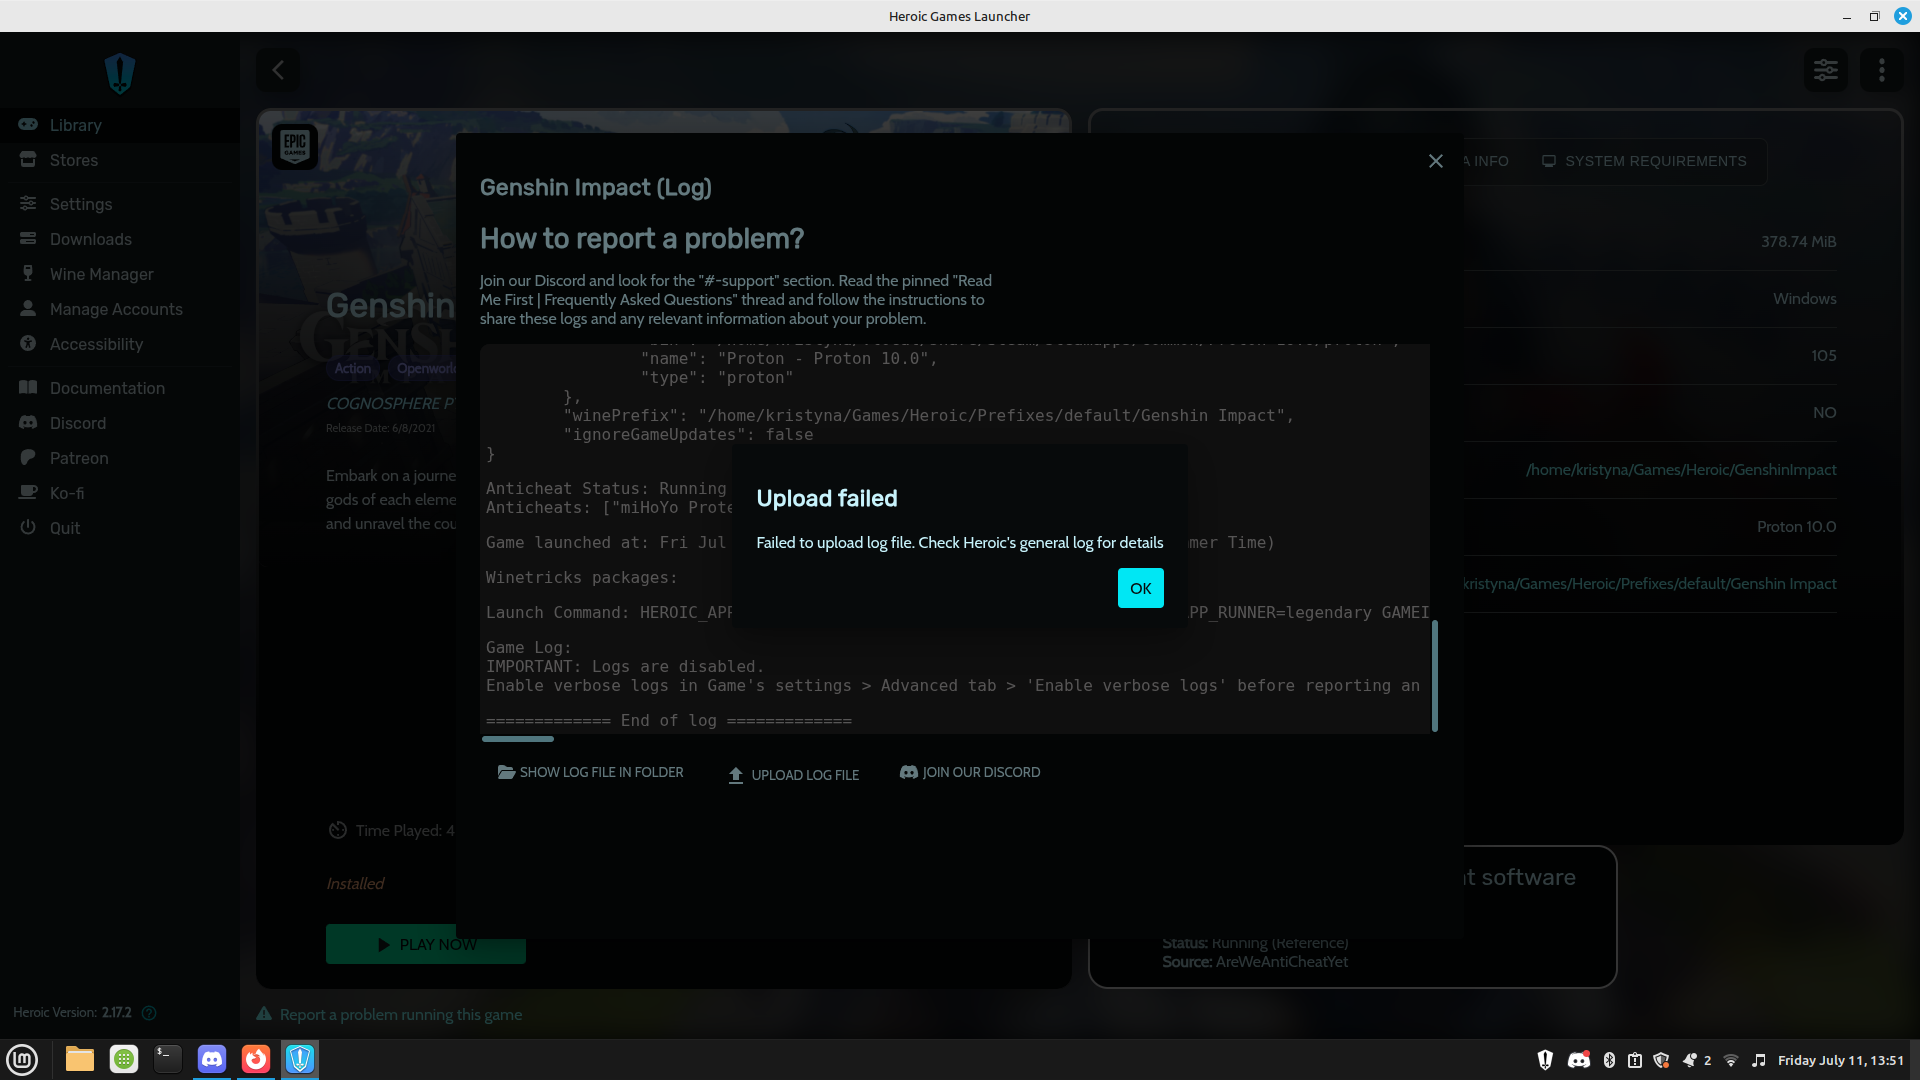Click the Play Now button

point(426,944)
